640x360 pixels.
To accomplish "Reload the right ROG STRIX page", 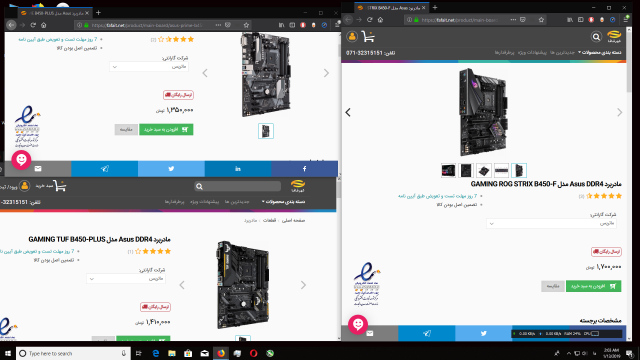I will pyautogui.click(x=370, y=20).
